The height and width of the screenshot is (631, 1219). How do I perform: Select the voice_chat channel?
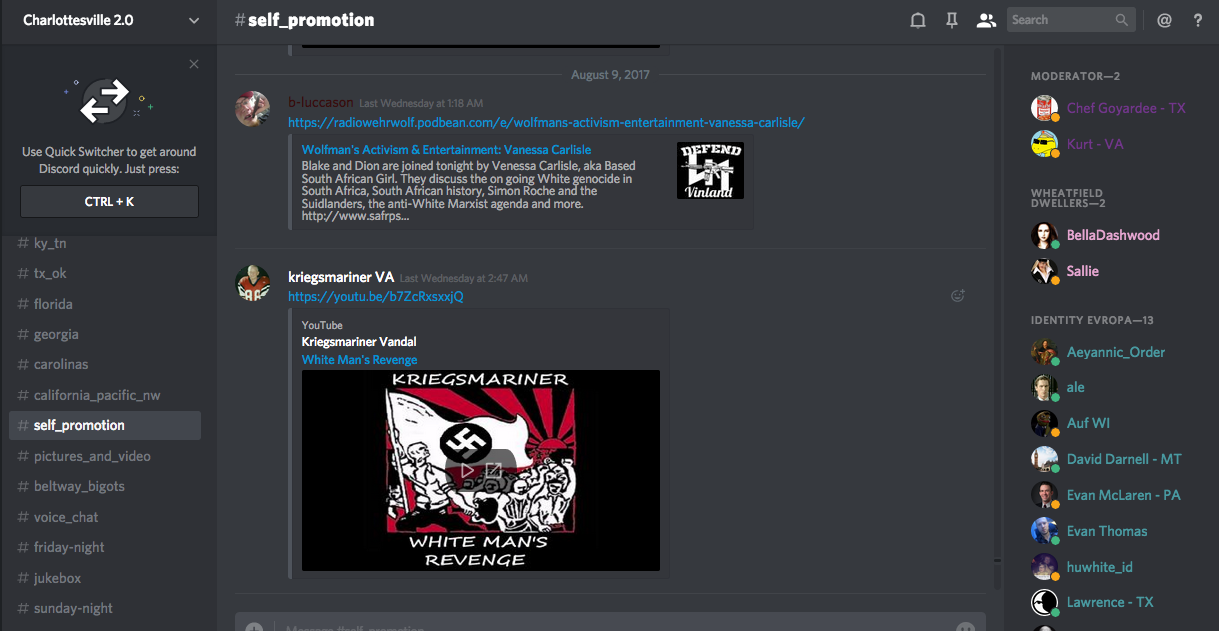tap(66, 517)
